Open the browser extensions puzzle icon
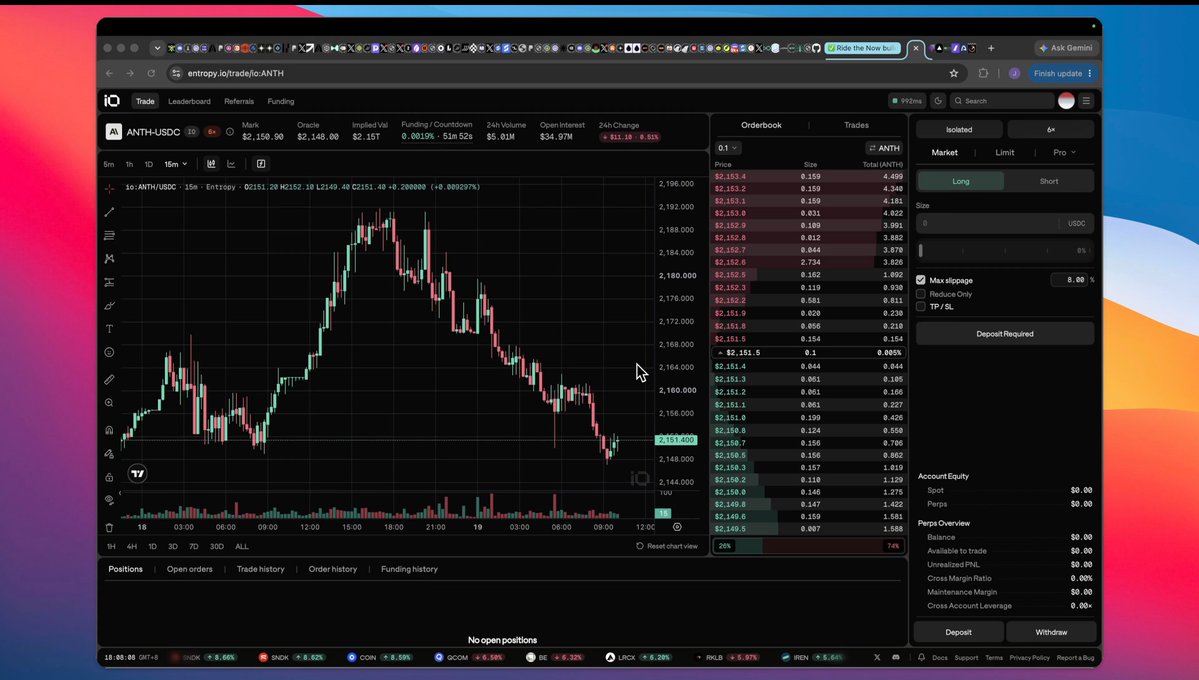The width and height of the screenshot is (1199, 680). 983,73
